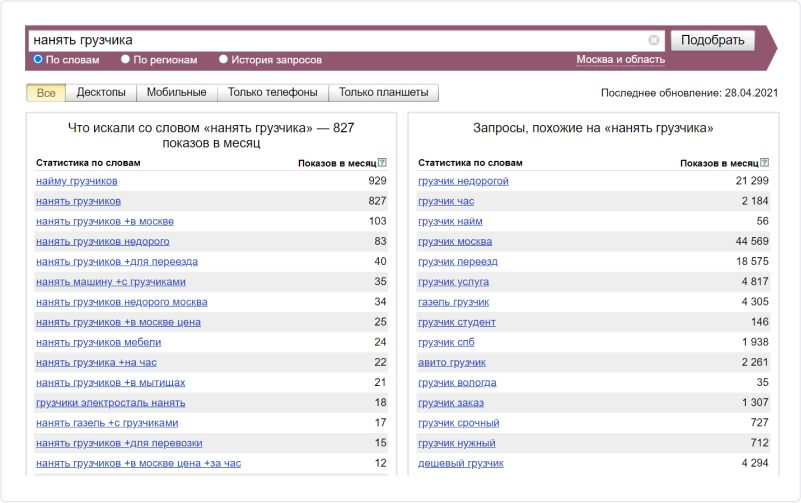Switch to the 'Десктопы' tab

click(x=101, y=93)
